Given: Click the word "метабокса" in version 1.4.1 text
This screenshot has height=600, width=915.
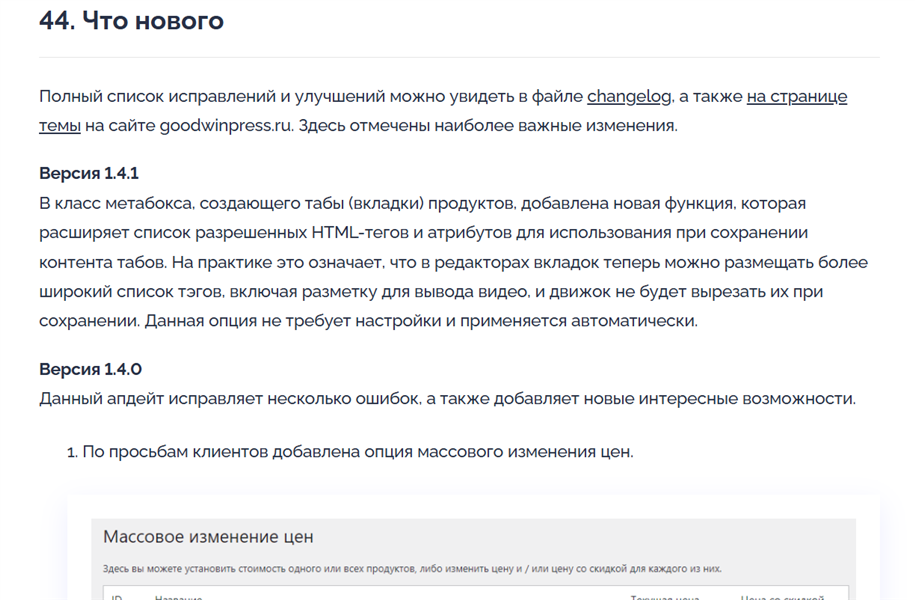Looking at the screenshot, I should pos(148,204).
